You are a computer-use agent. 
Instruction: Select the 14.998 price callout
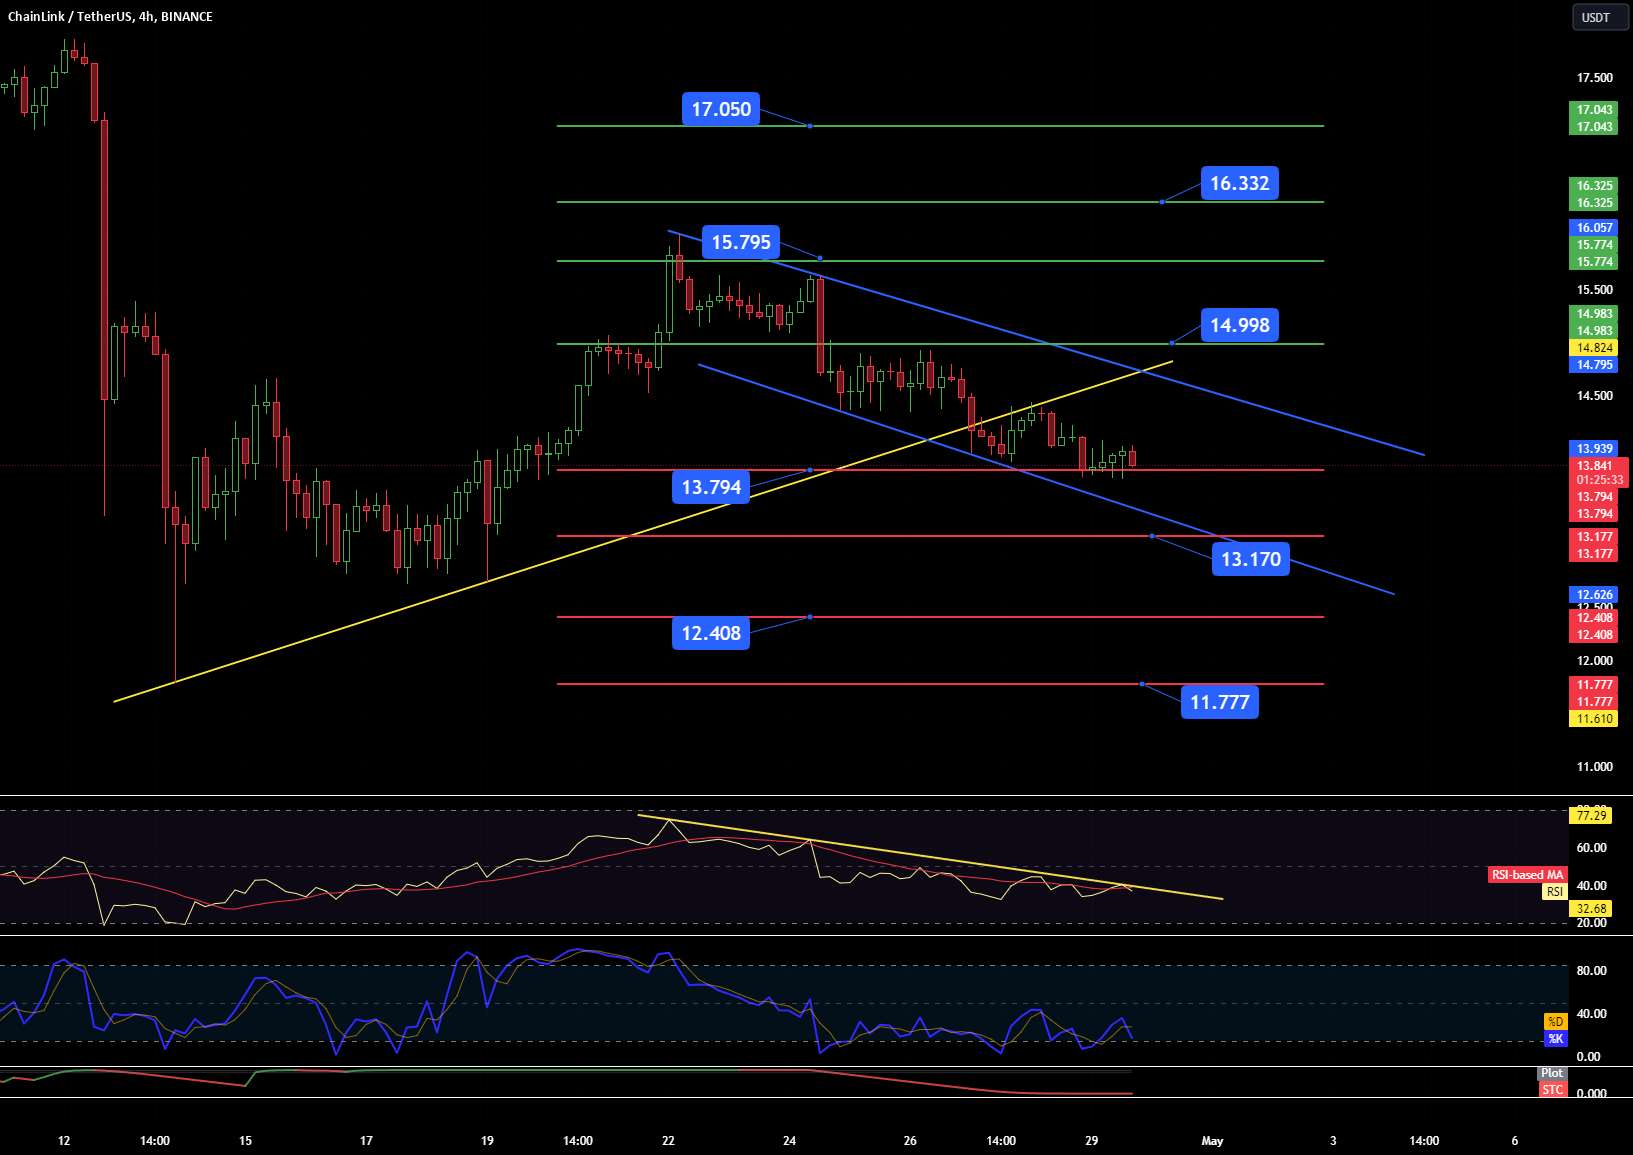(x=1239, y=325)
